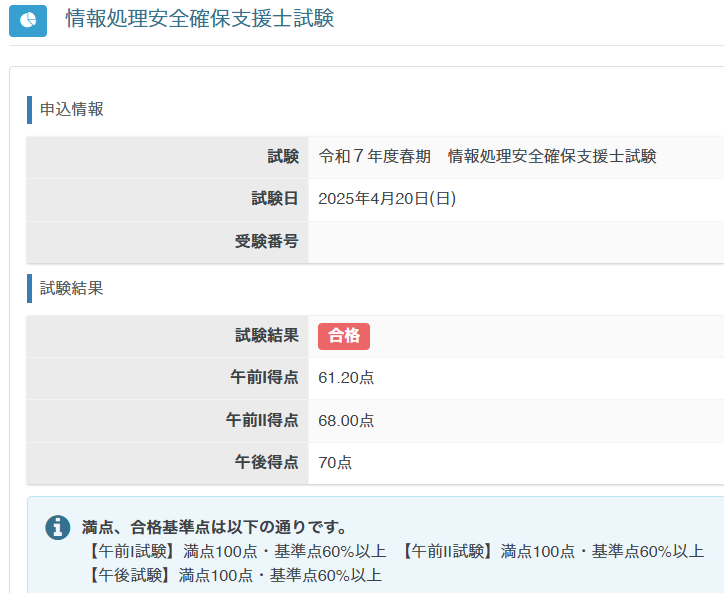Click the 試験結果 section heading
The image size is (724, 593).
click(72, 288)
